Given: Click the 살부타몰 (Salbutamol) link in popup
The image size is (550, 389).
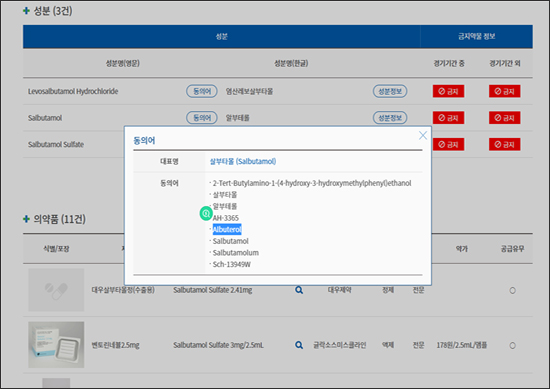Looking at the screenshot, I should click(243, 161).
